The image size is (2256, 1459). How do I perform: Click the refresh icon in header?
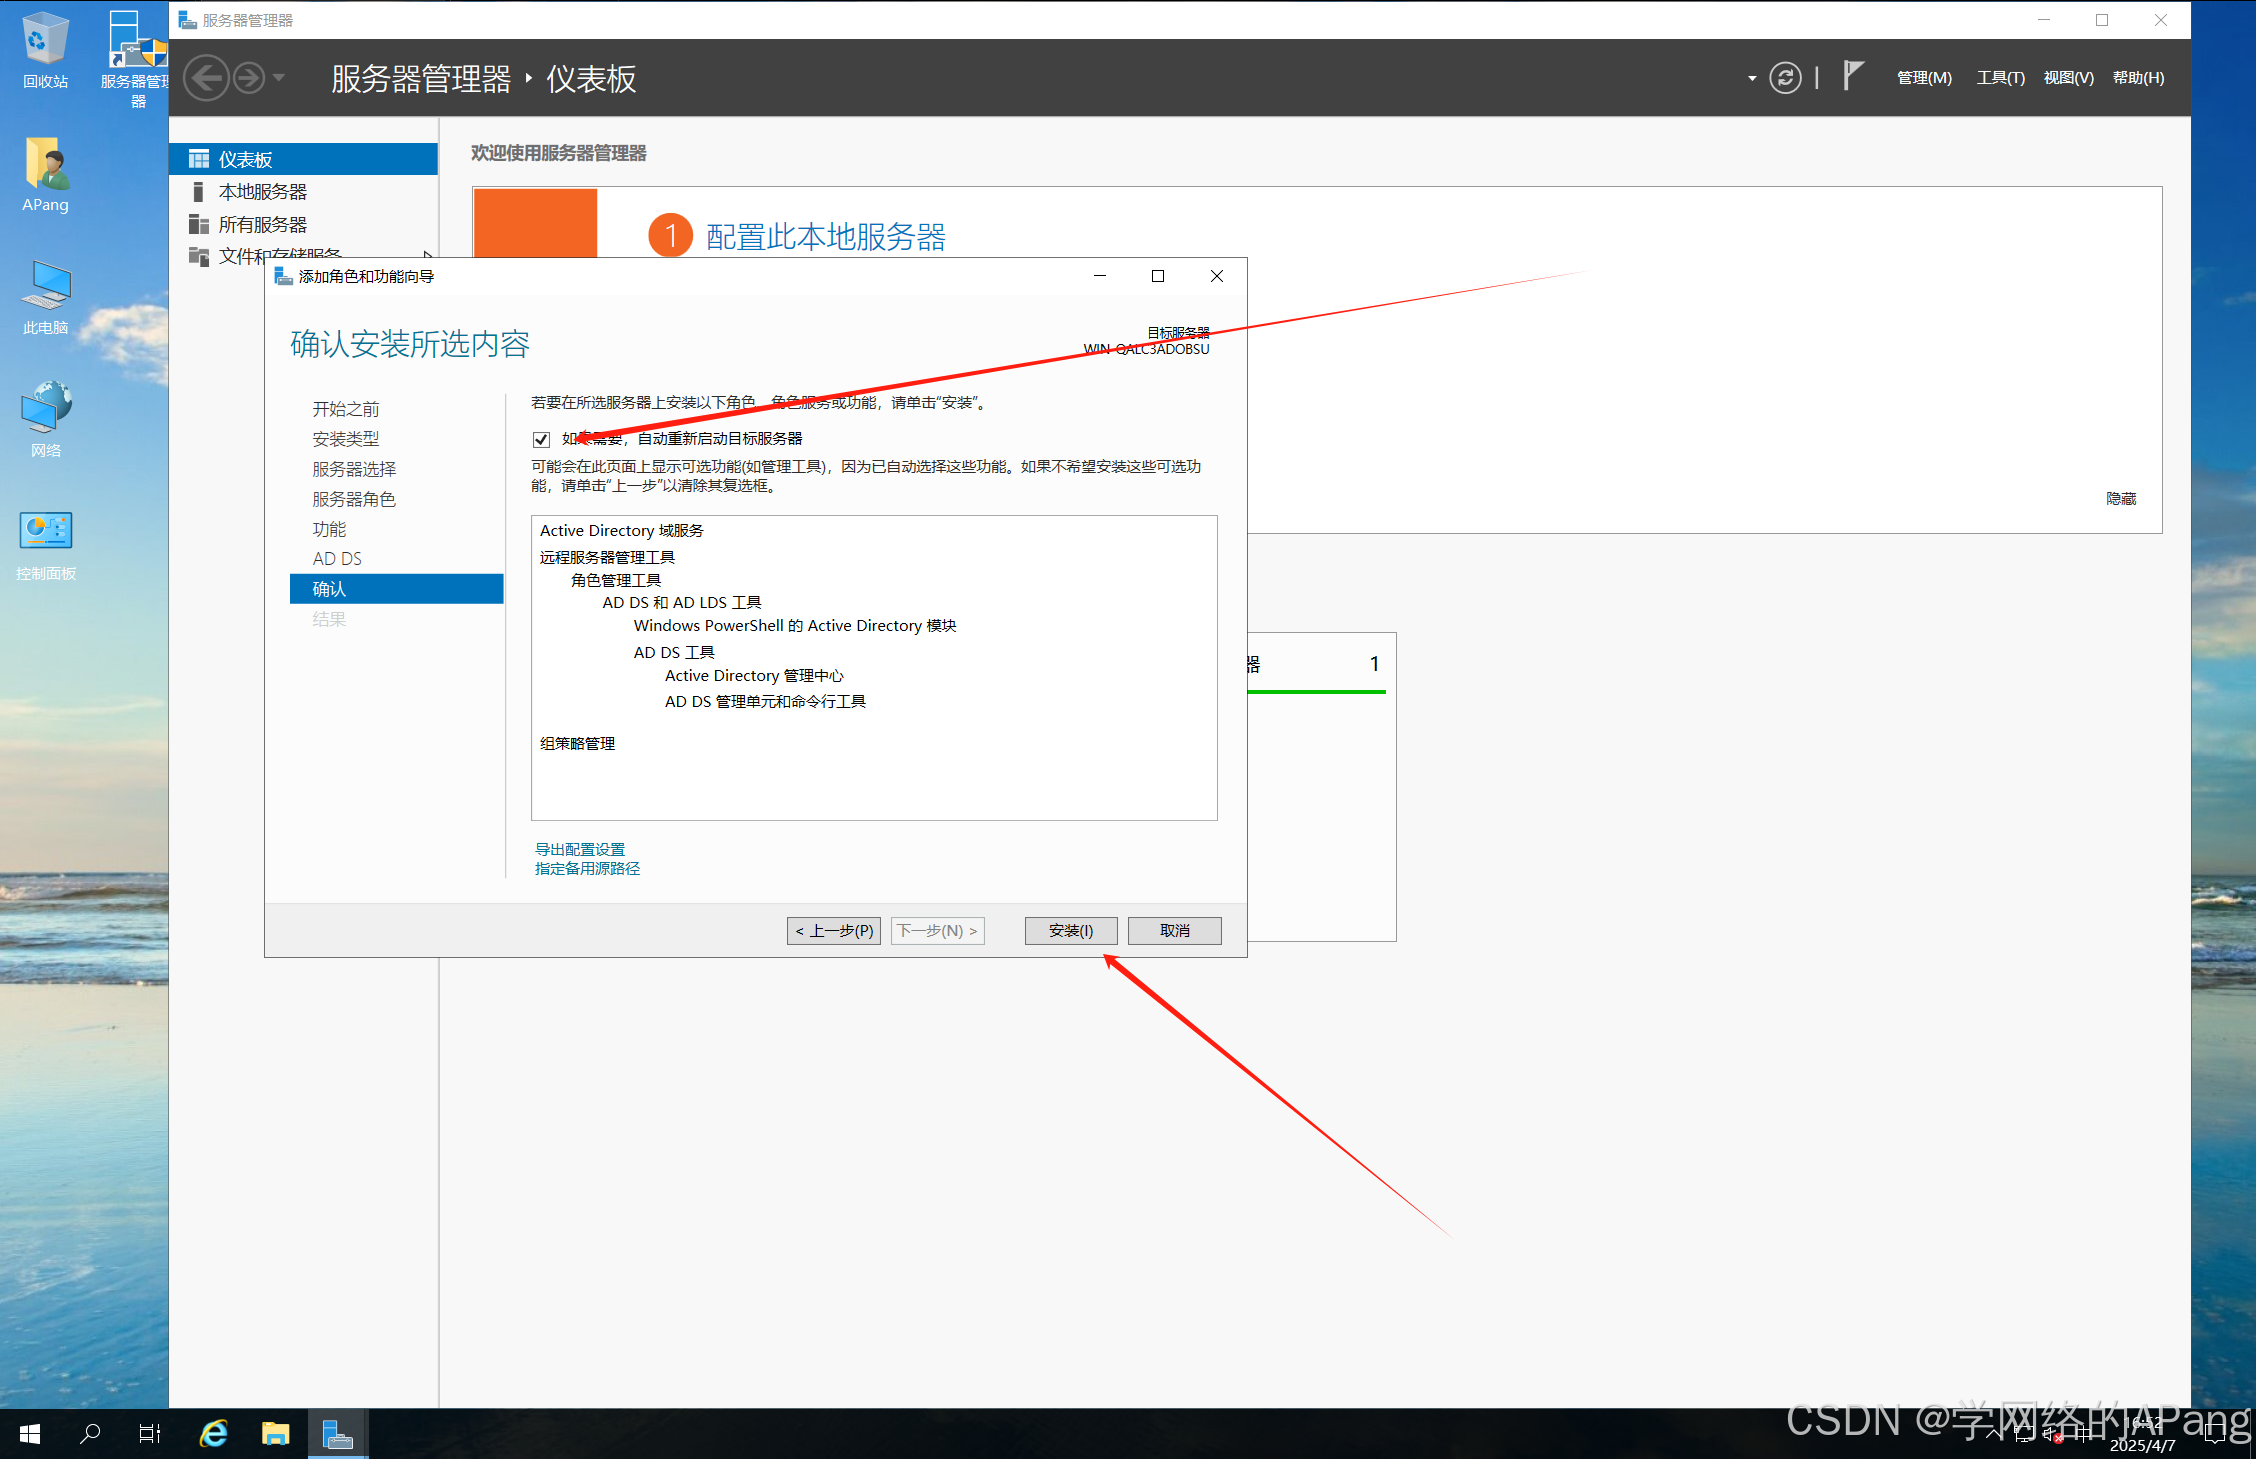point(1785,78)
